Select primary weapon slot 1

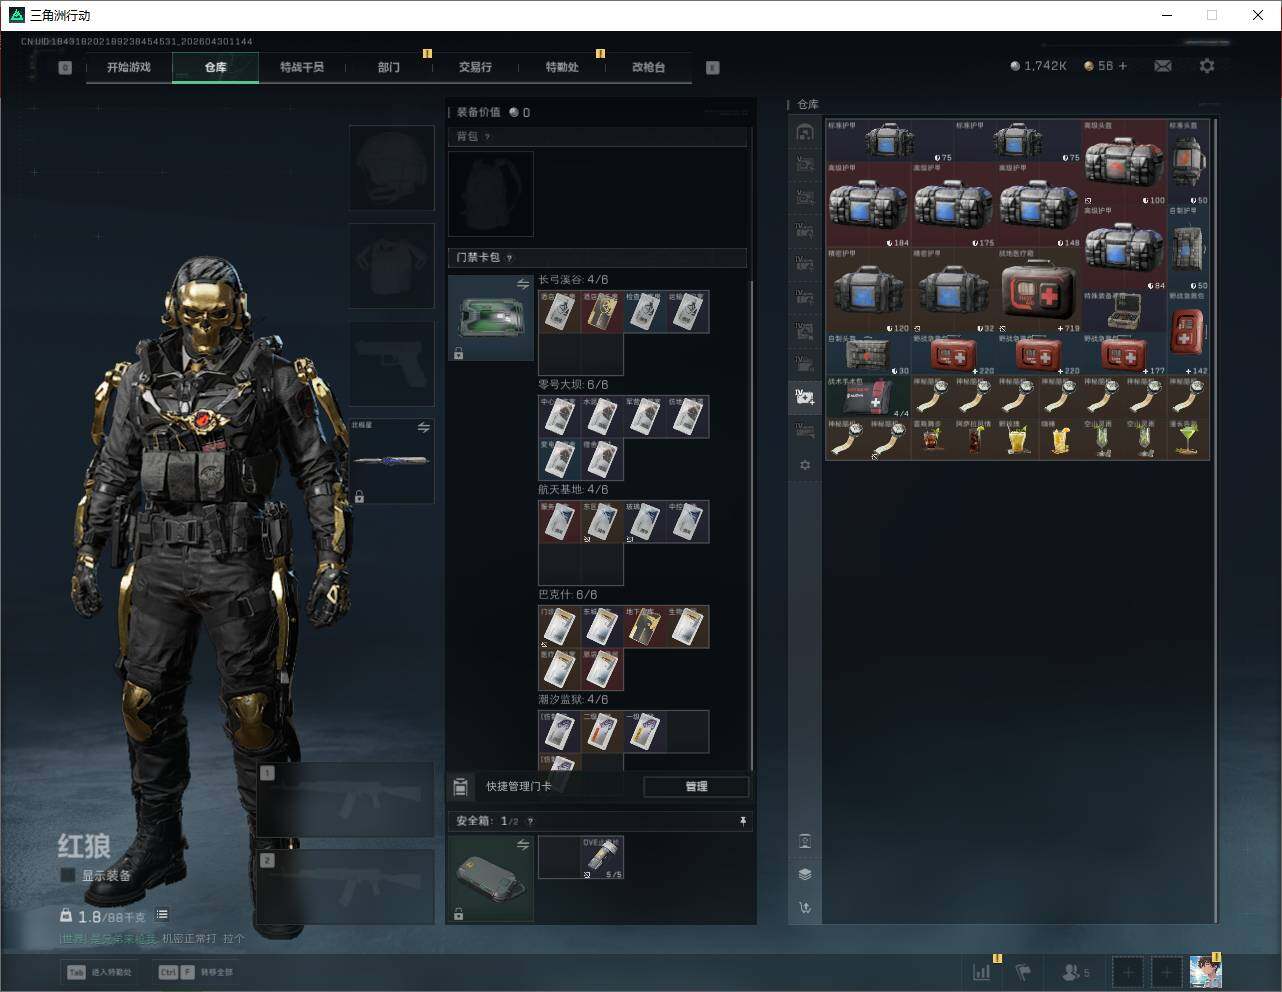[x=346, y=800]
